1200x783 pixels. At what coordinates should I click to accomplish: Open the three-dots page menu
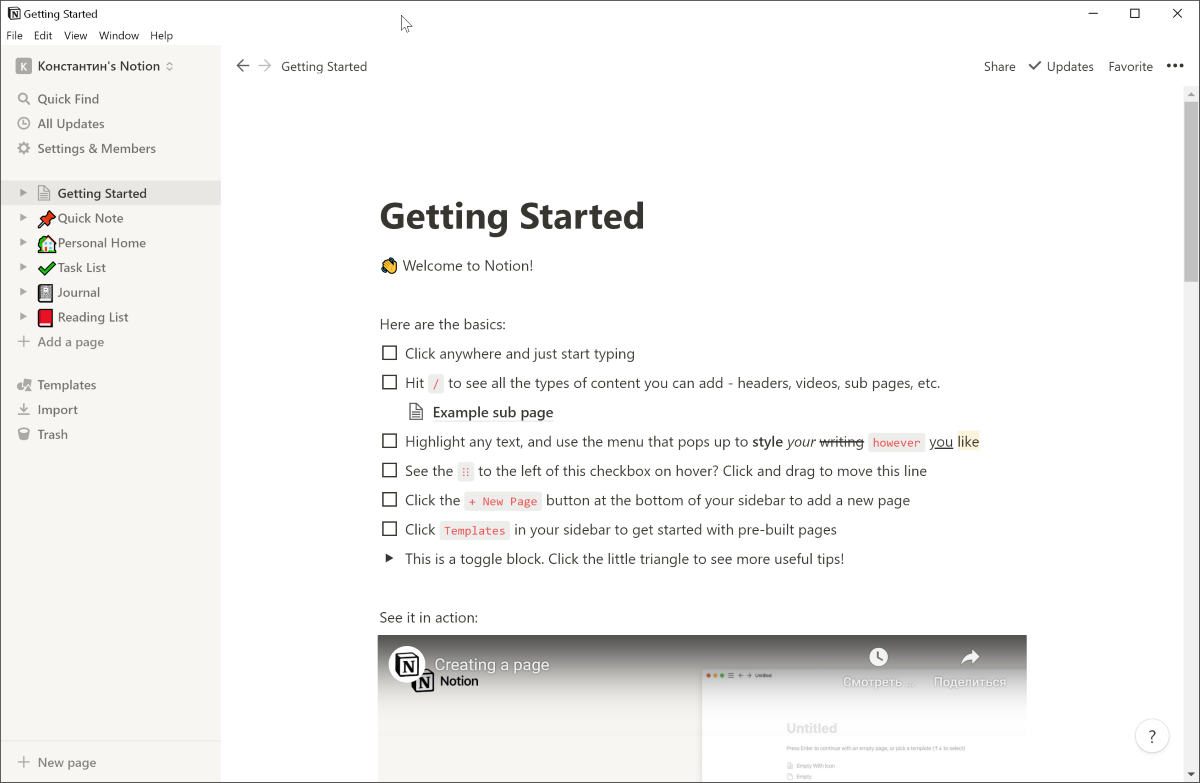pos(1175,66)
